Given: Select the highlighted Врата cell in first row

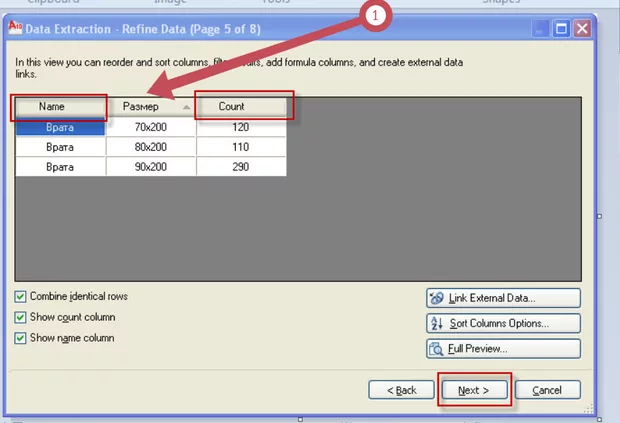Looking at the screenshot, I should tap(60, 127).
